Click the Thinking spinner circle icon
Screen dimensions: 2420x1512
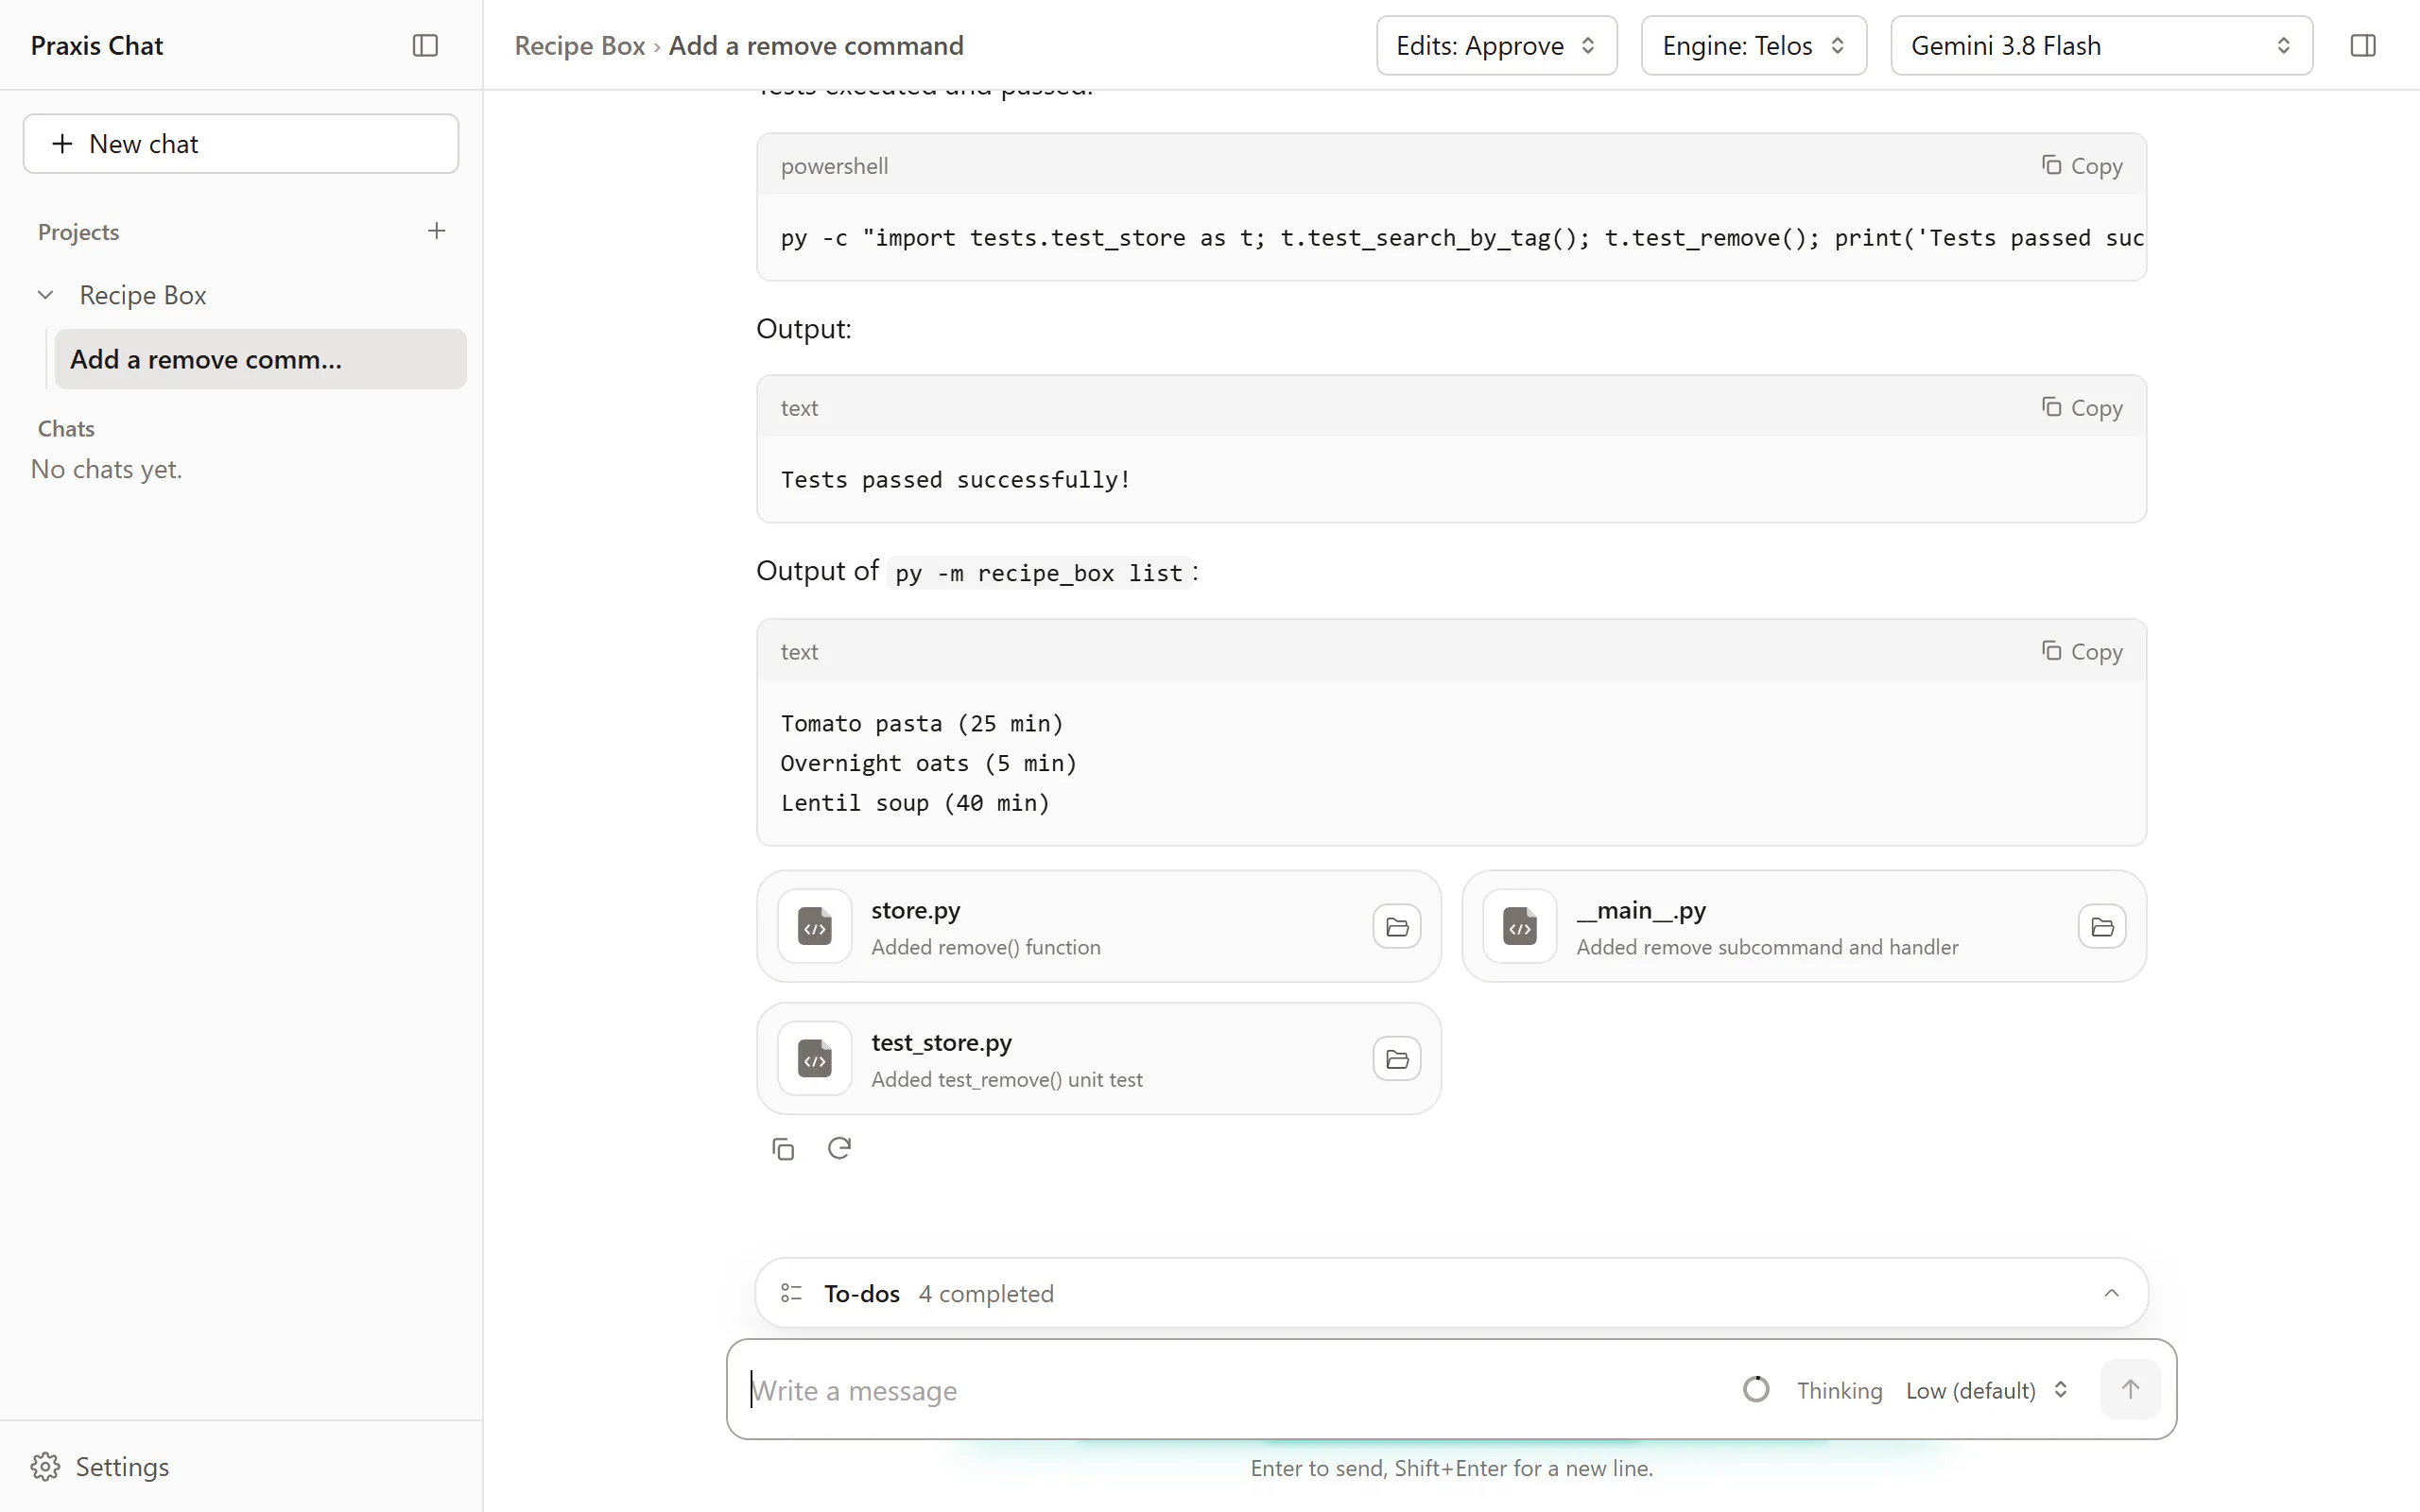[x=1756, y=1390]
